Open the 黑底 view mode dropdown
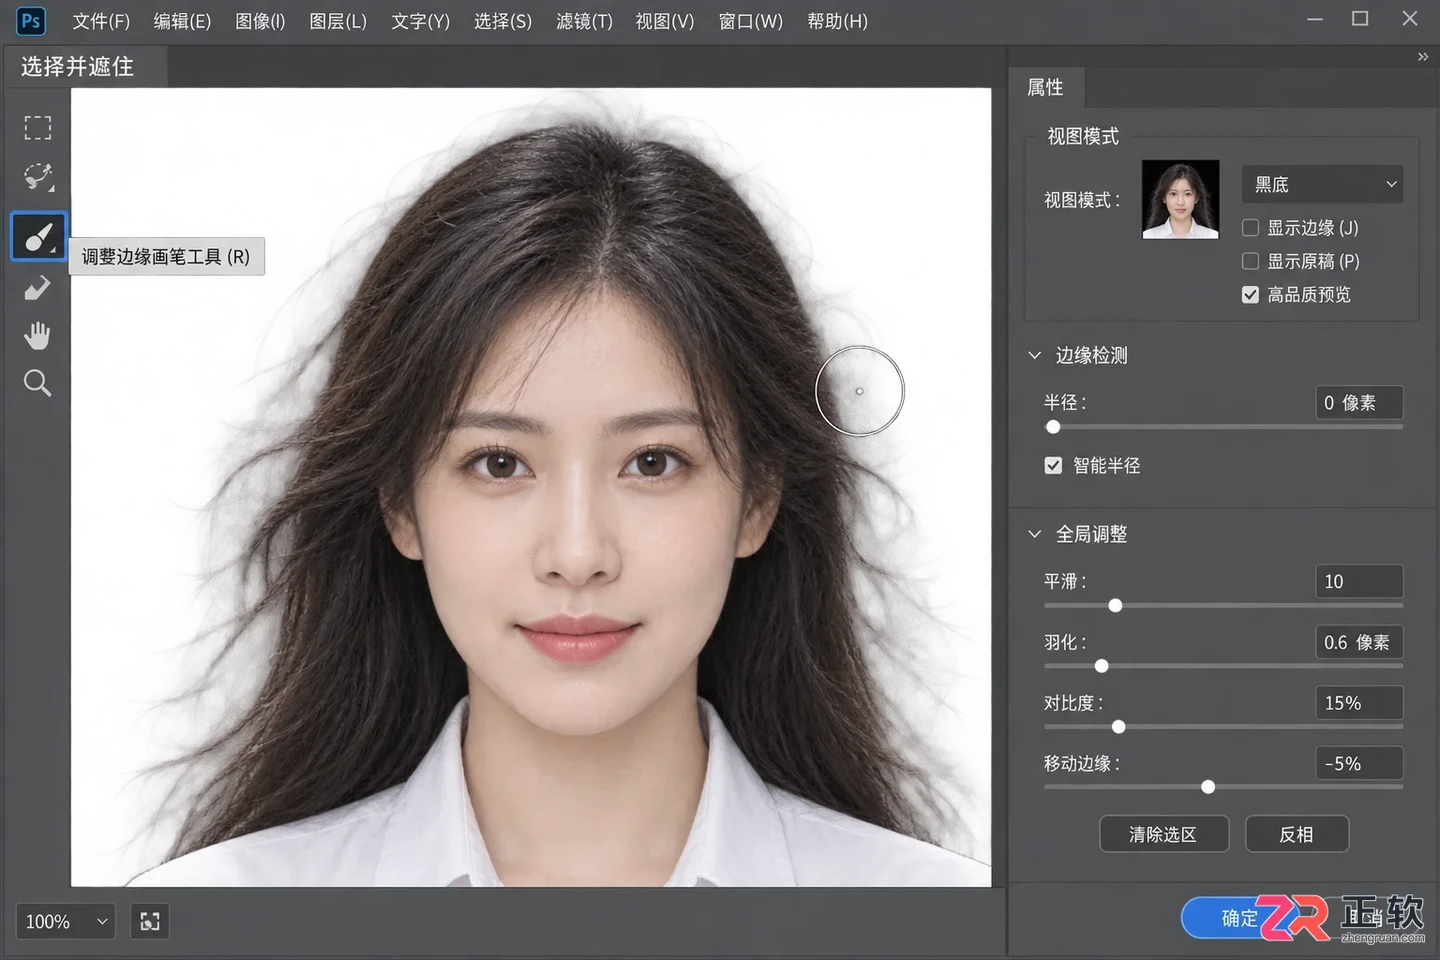This screenshot has width=1440, height=960. [x=1322, y=184]
